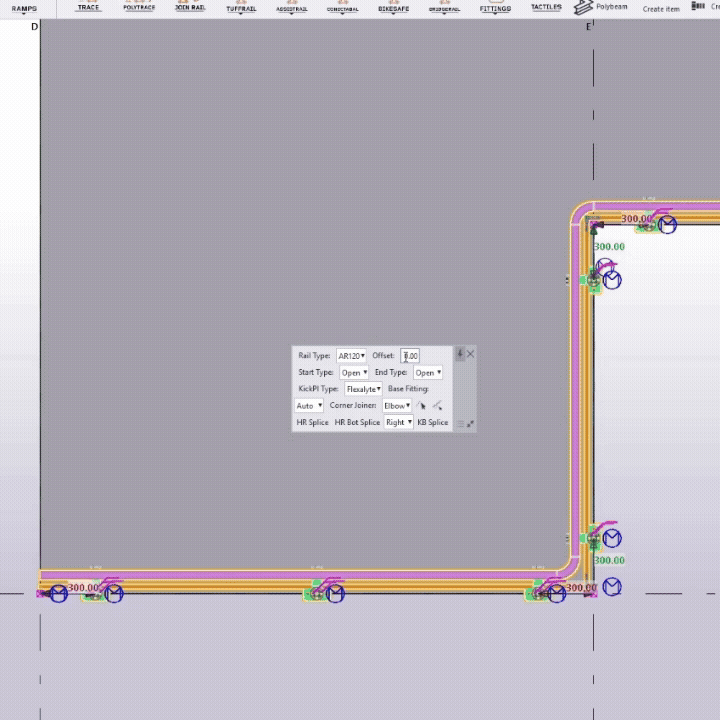Choose the JOIN RAIL tool
The height and width of the screenshot is (720, 720).
(190, 7)
